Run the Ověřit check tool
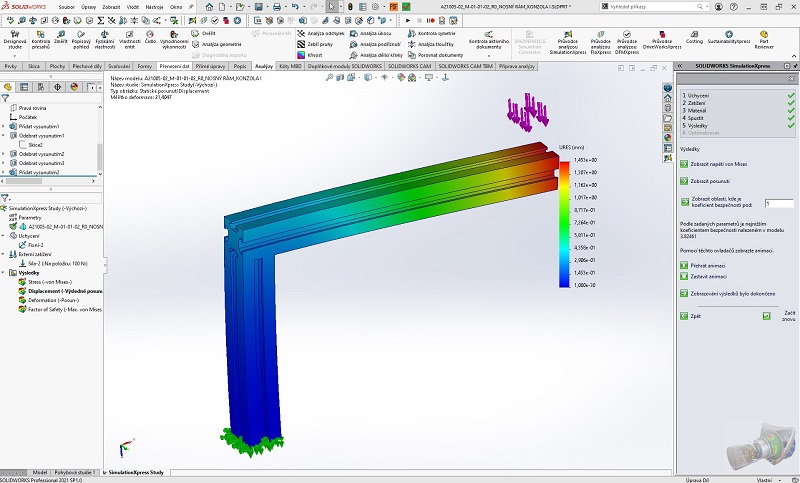This screenshot has width=800, height=483. [207, 33]
